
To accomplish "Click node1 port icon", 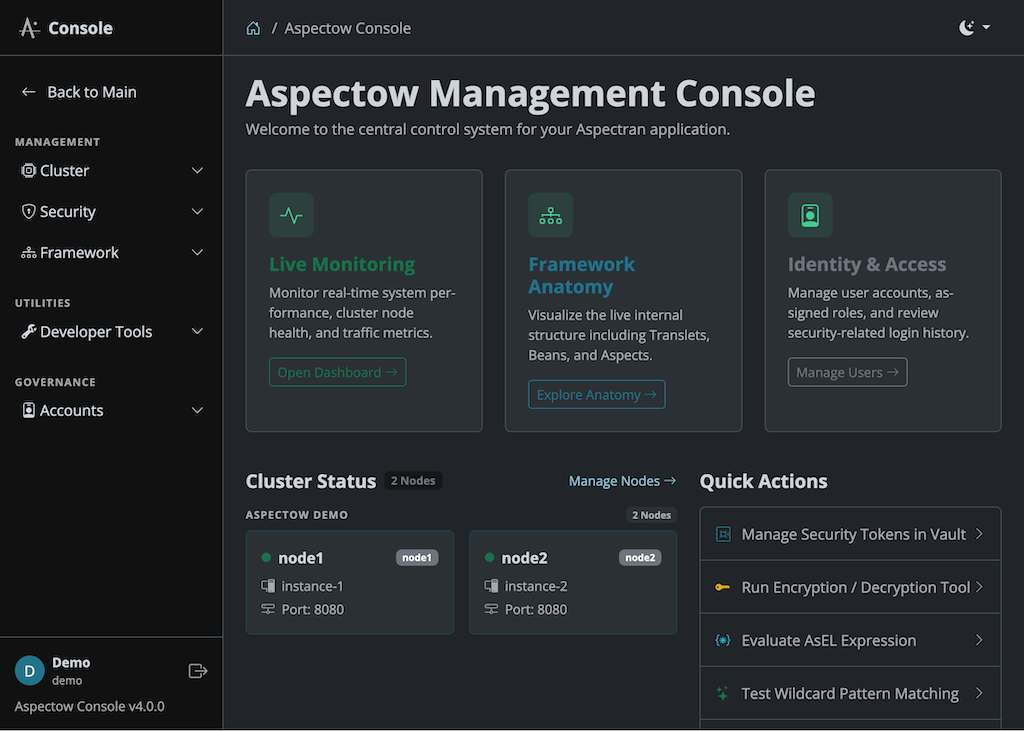I will click(x=268, y=609).
